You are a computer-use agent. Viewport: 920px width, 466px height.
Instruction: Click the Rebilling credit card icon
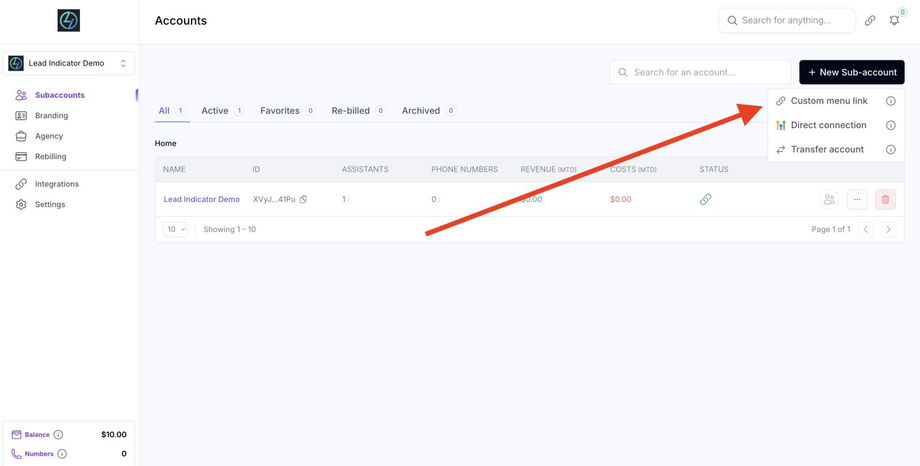(x=21, y=157)
